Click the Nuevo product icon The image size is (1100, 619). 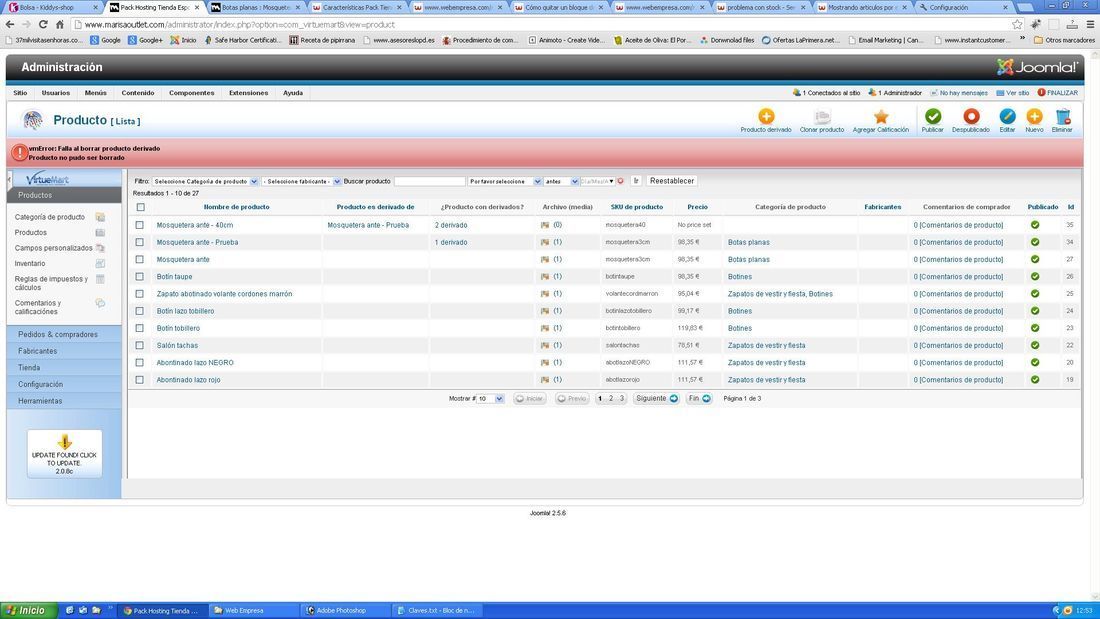(1034, 117)
